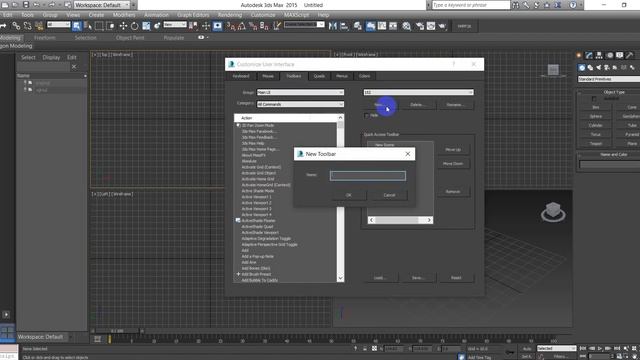Select the Shapes category icon
Viewport: 640px width, 360px height.
tap(590, 68)
